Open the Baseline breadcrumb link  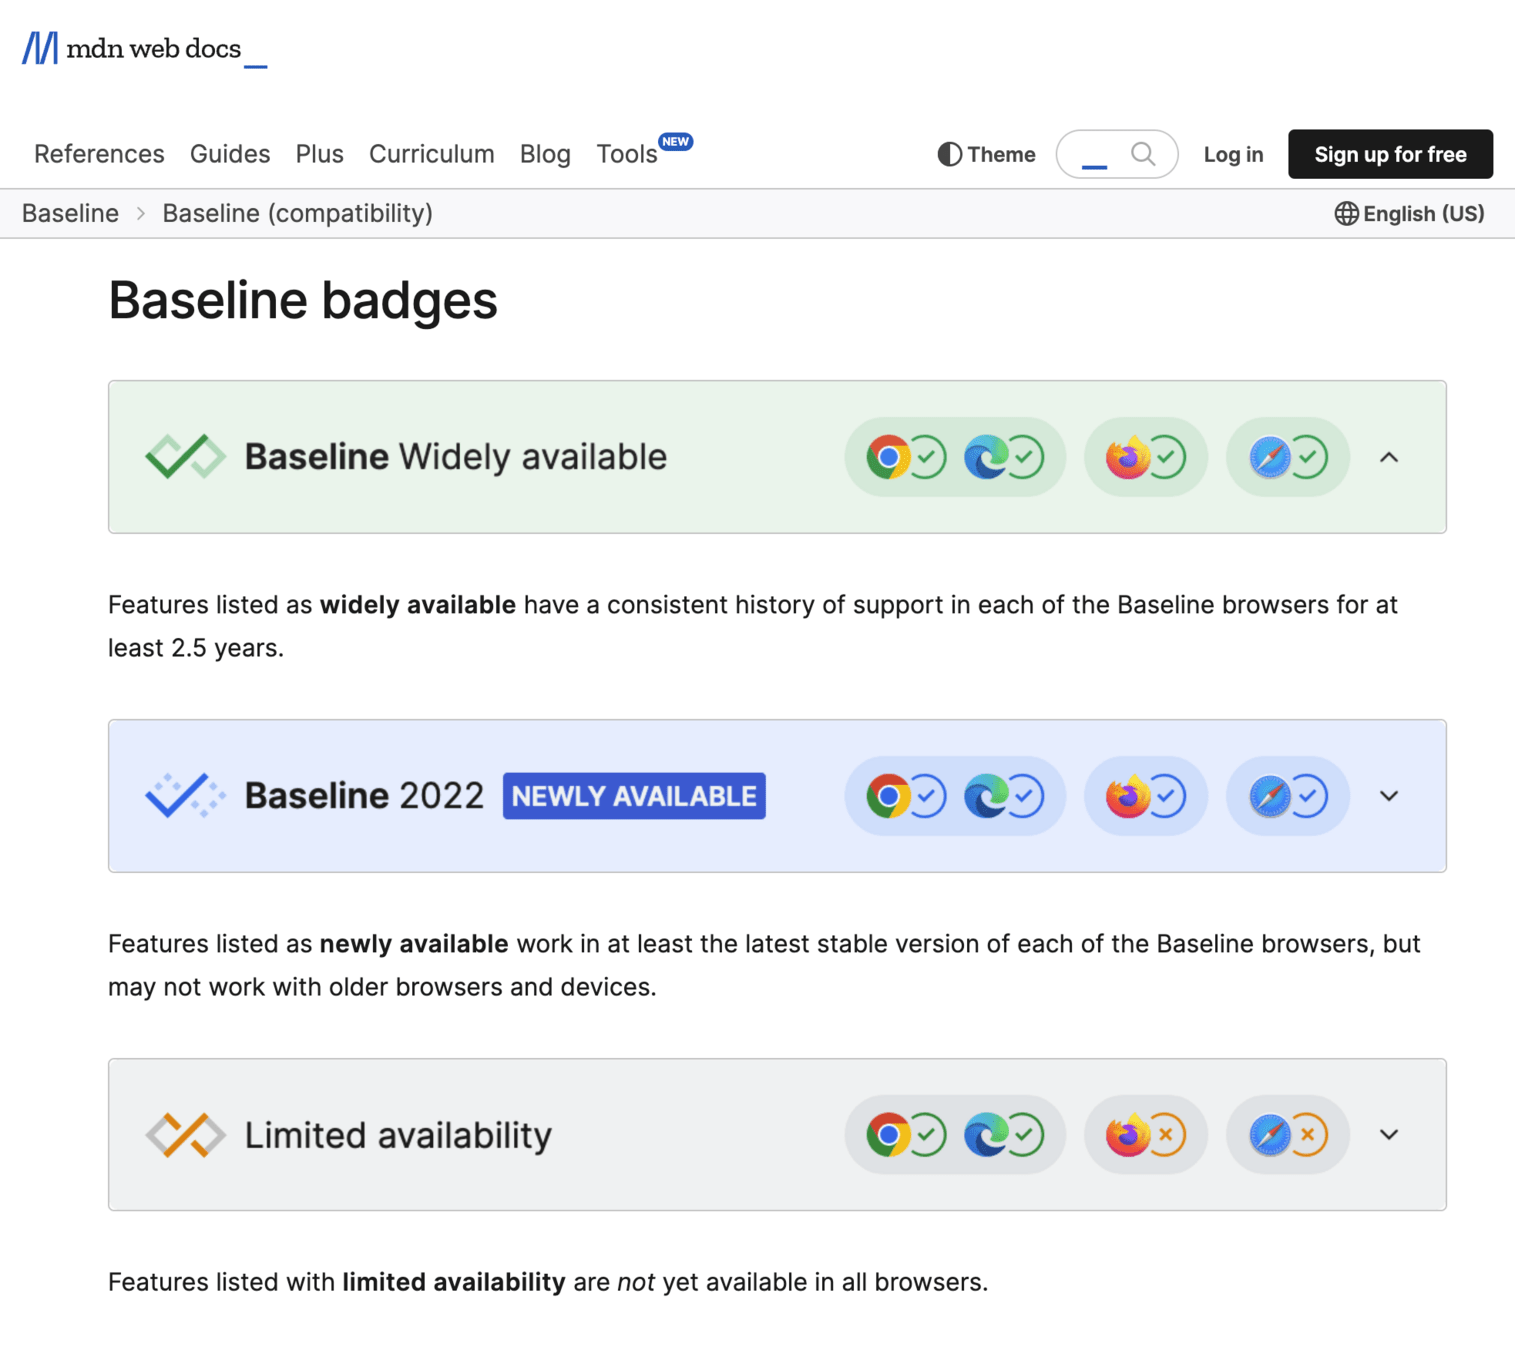click(70, 213)
